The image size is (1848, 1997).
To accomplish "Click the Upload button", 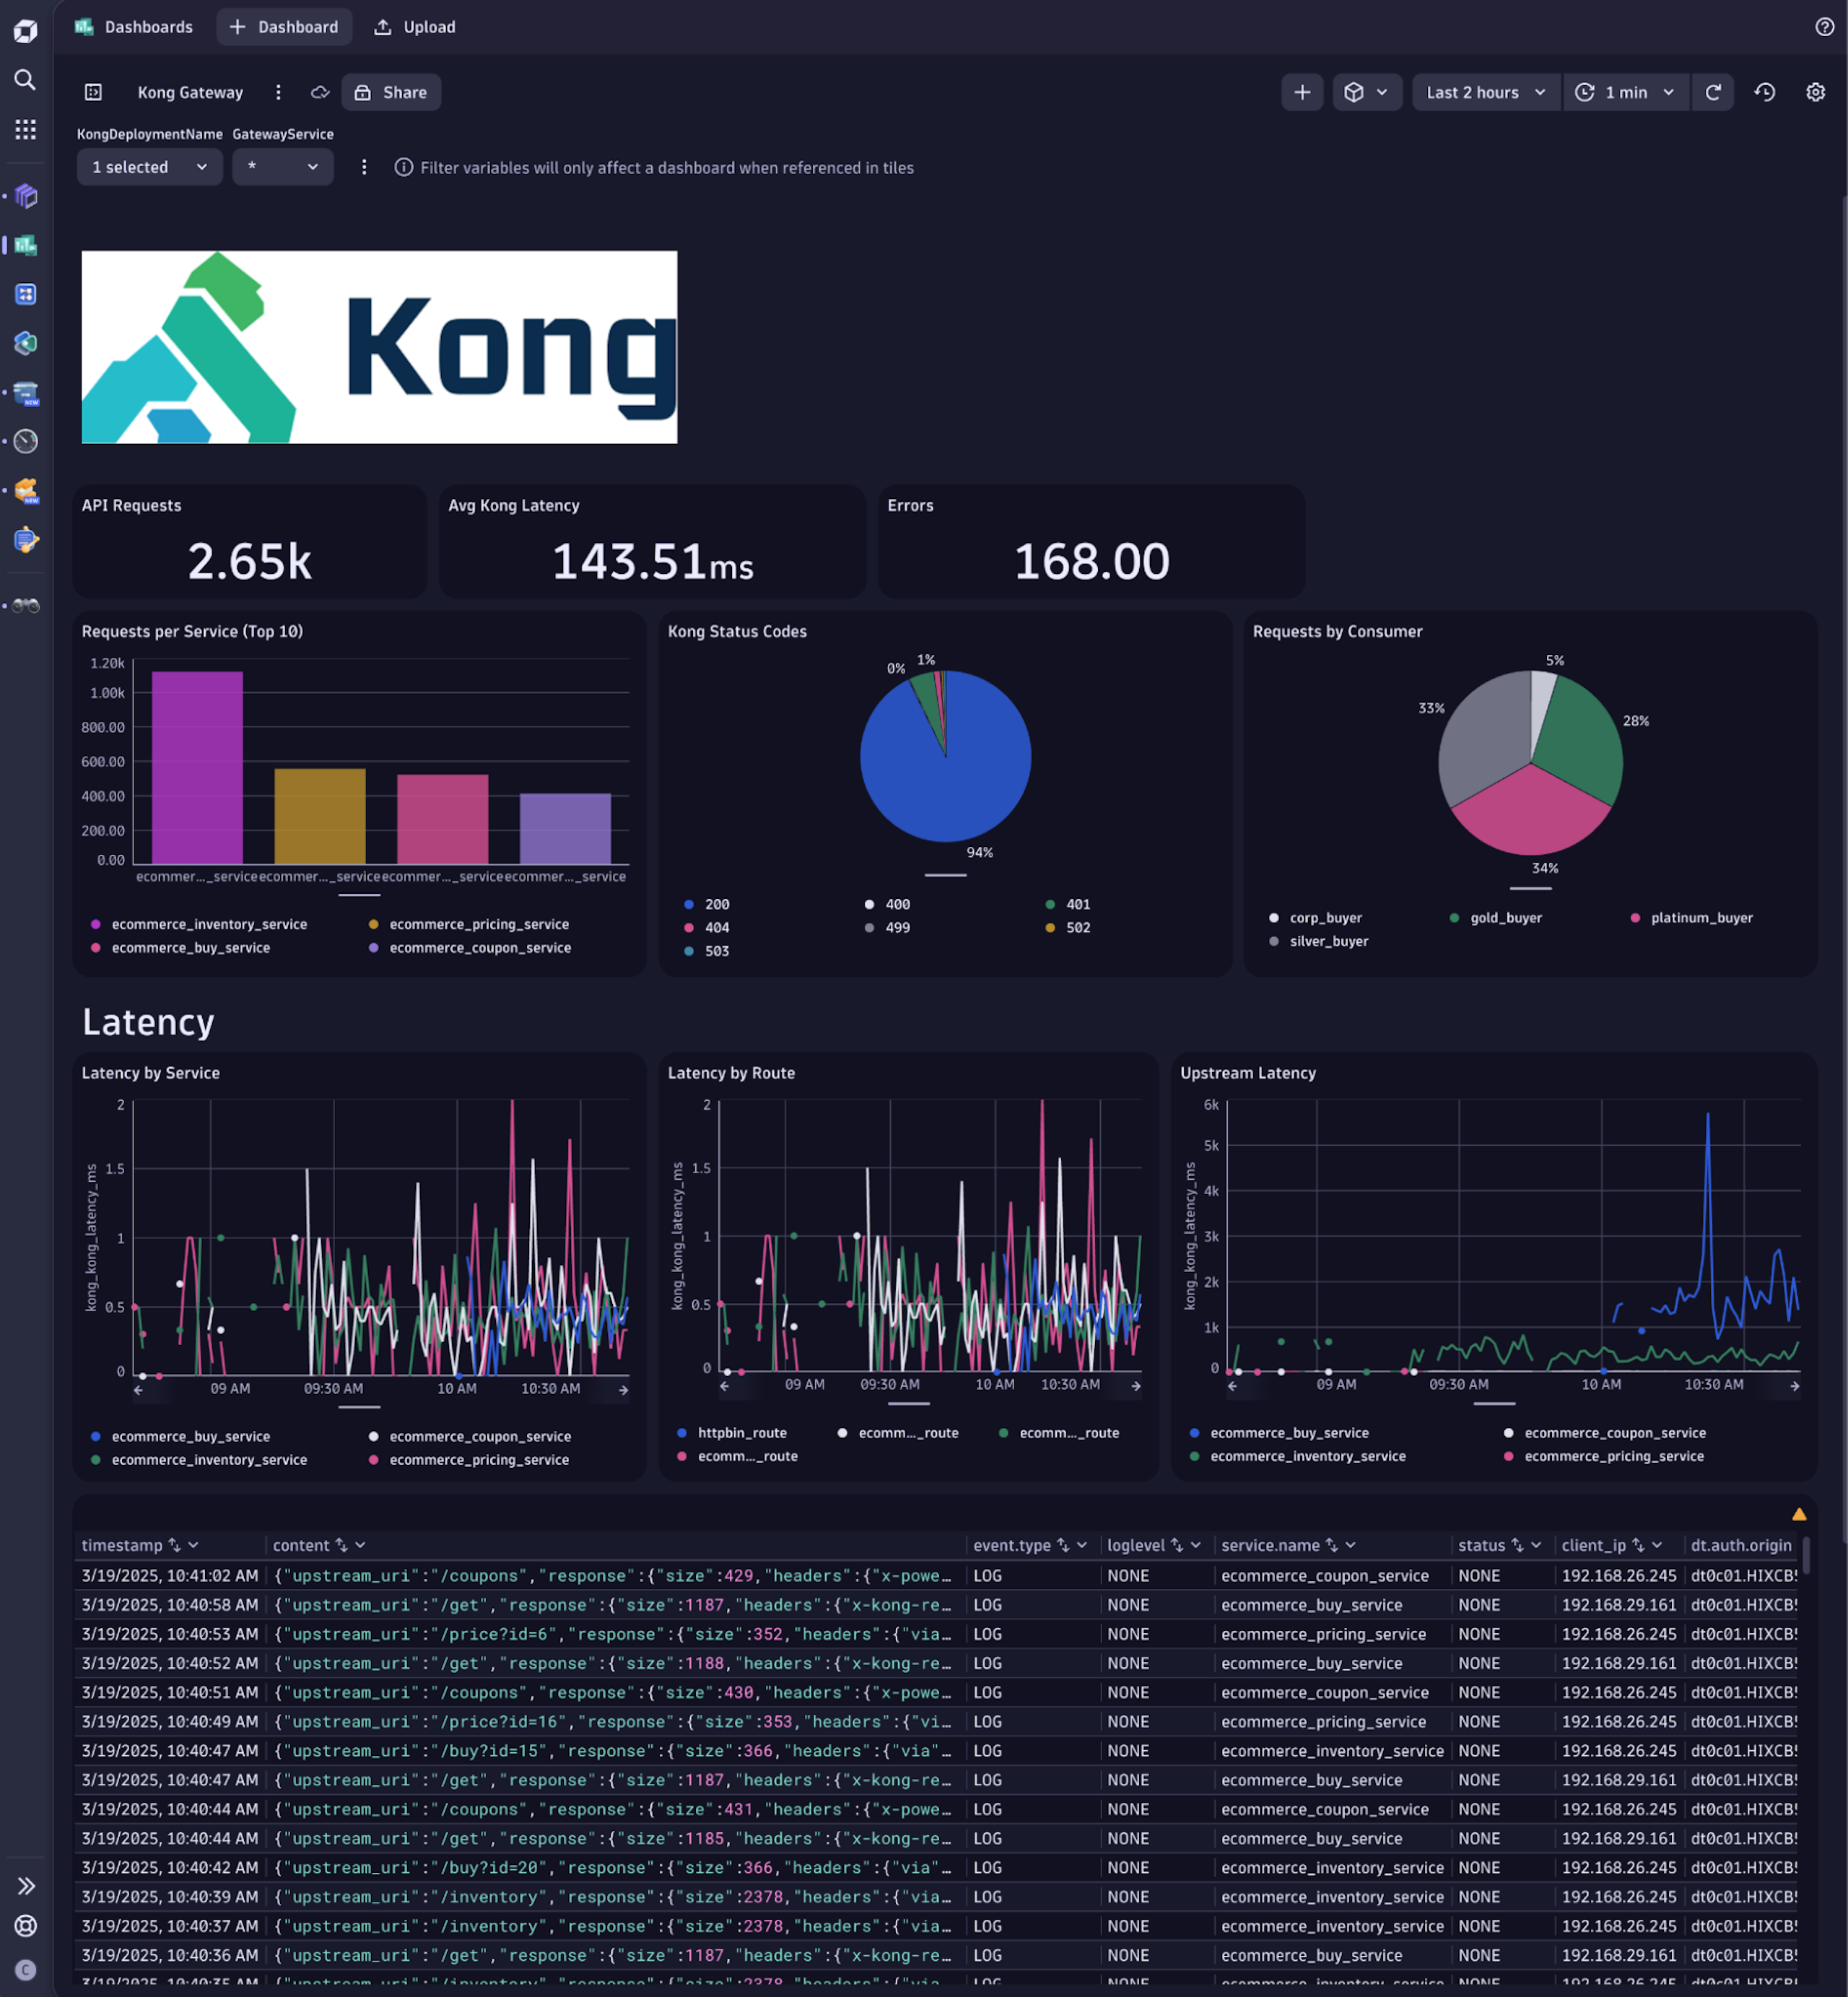I will (415, 27).
